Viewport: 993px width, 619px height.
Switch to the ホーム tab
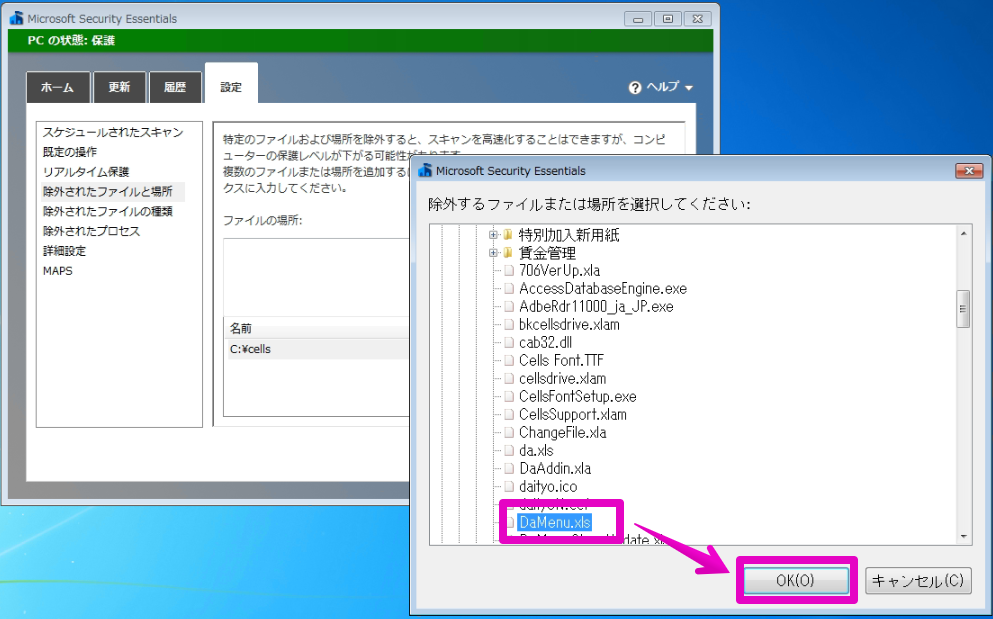tap(58, 87)
